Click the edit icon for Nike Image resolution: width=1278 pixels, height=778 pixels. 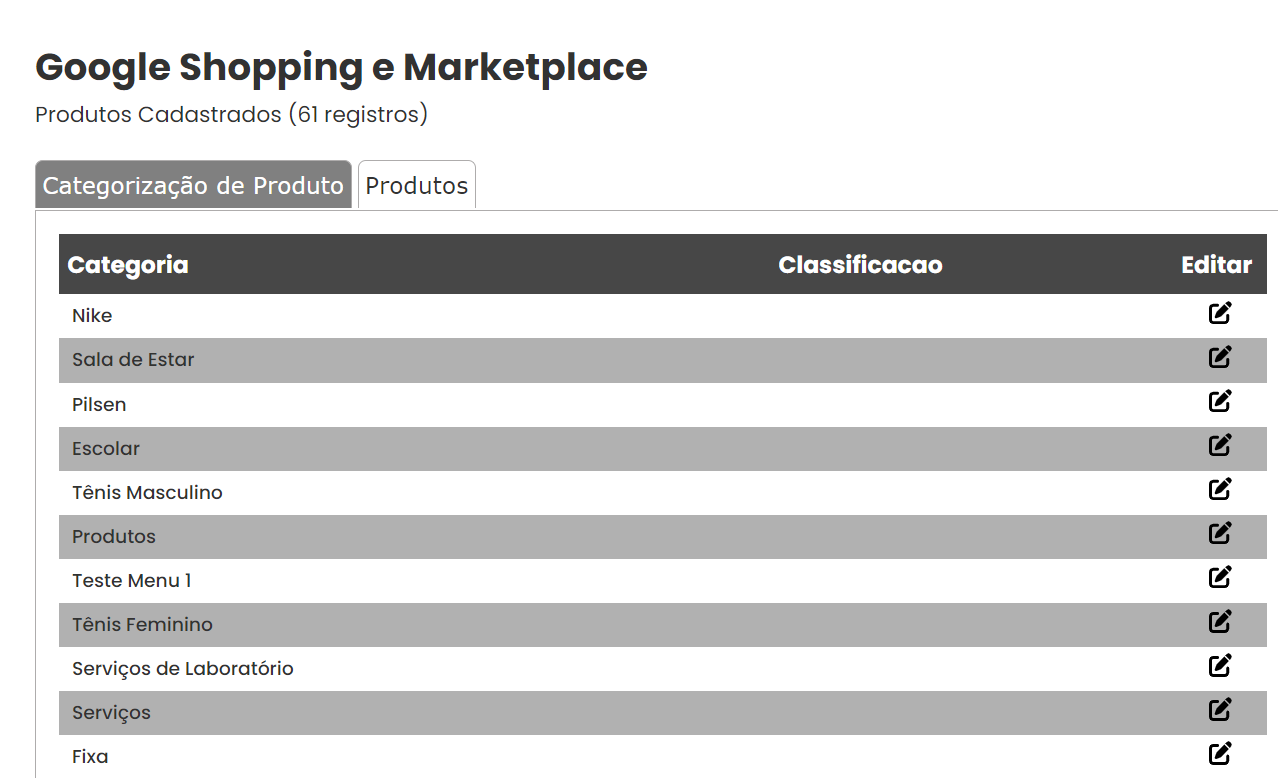point(1219,313)
